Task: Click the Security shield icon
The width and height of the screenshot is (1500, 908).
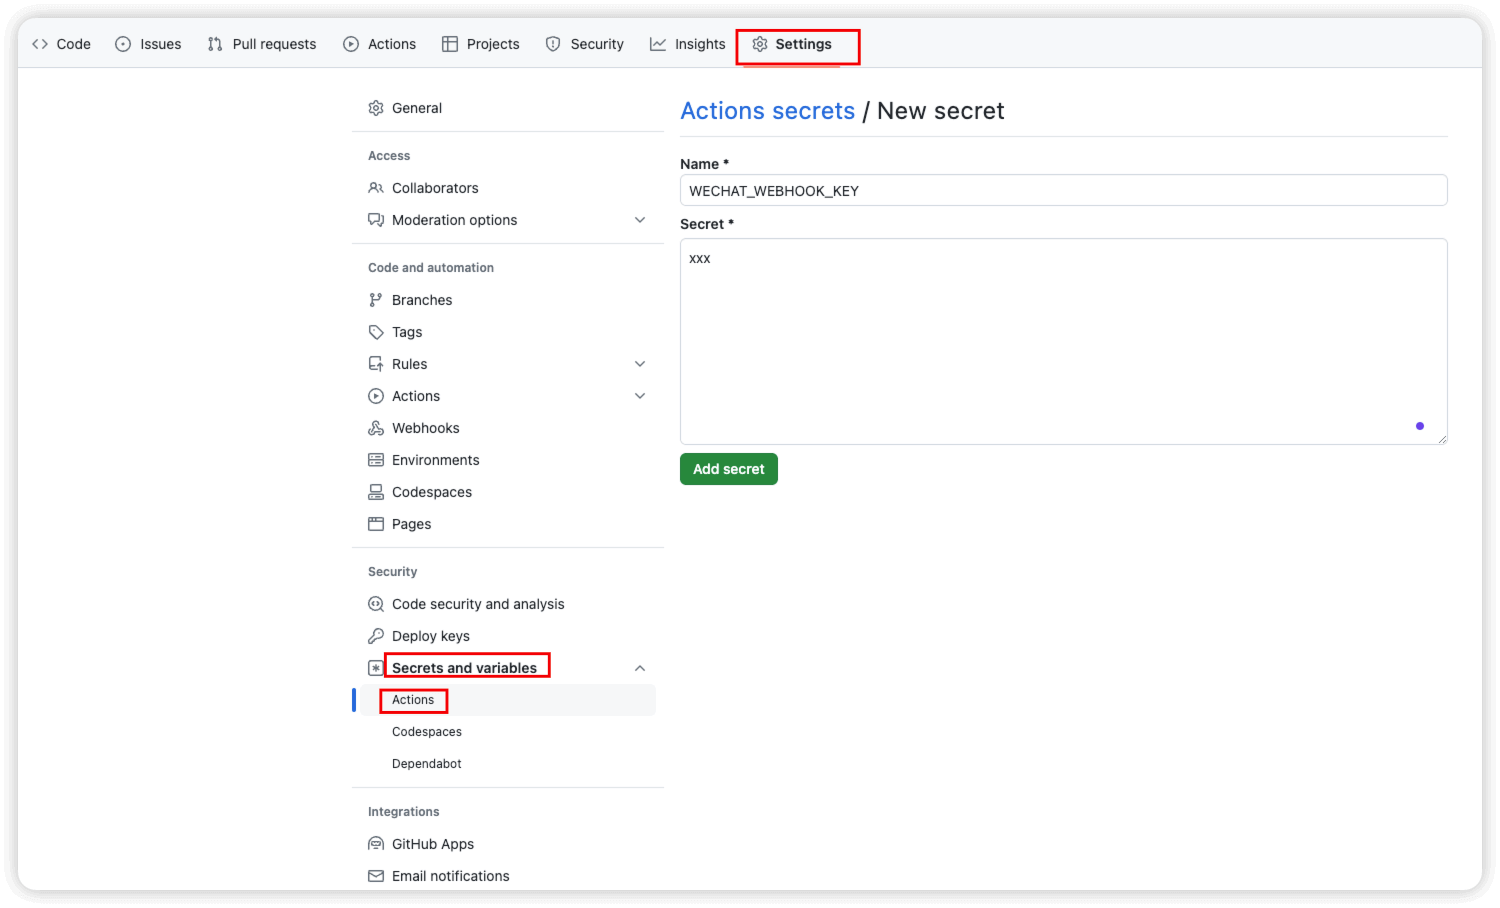Action: click(553, 44)
